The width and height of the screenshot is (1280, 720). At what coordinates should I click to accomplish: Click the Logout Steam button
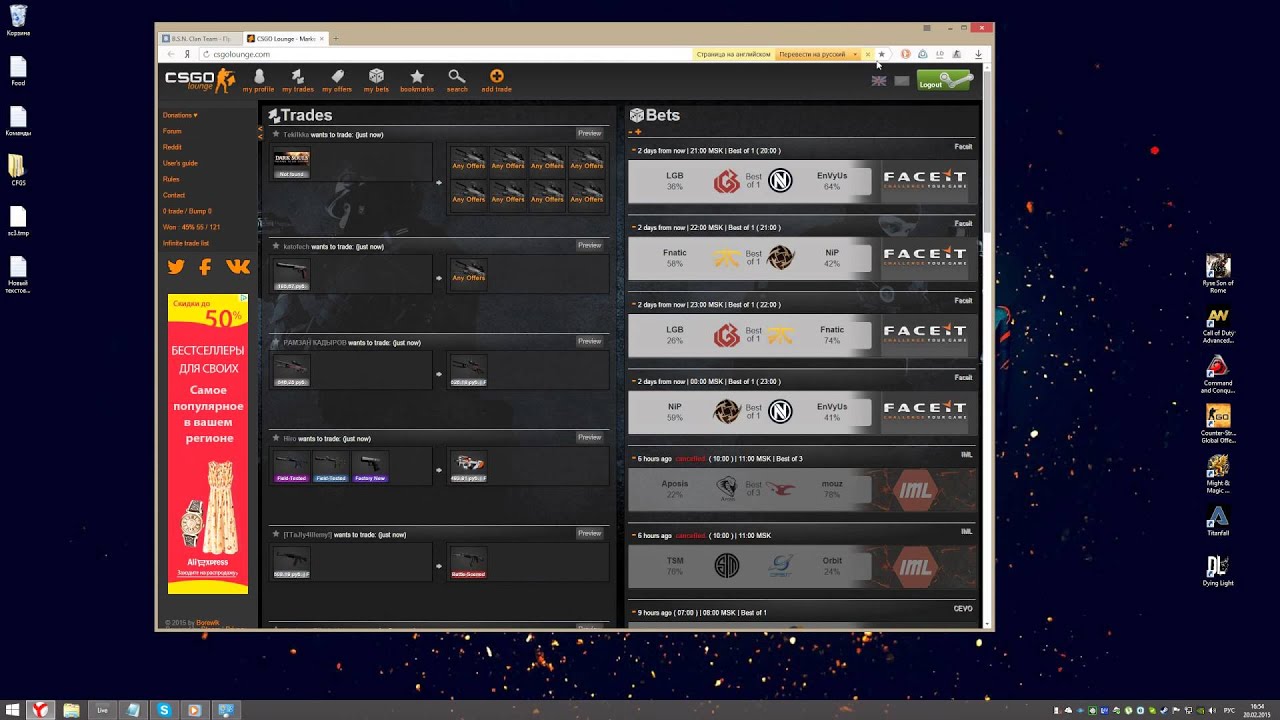944,81
